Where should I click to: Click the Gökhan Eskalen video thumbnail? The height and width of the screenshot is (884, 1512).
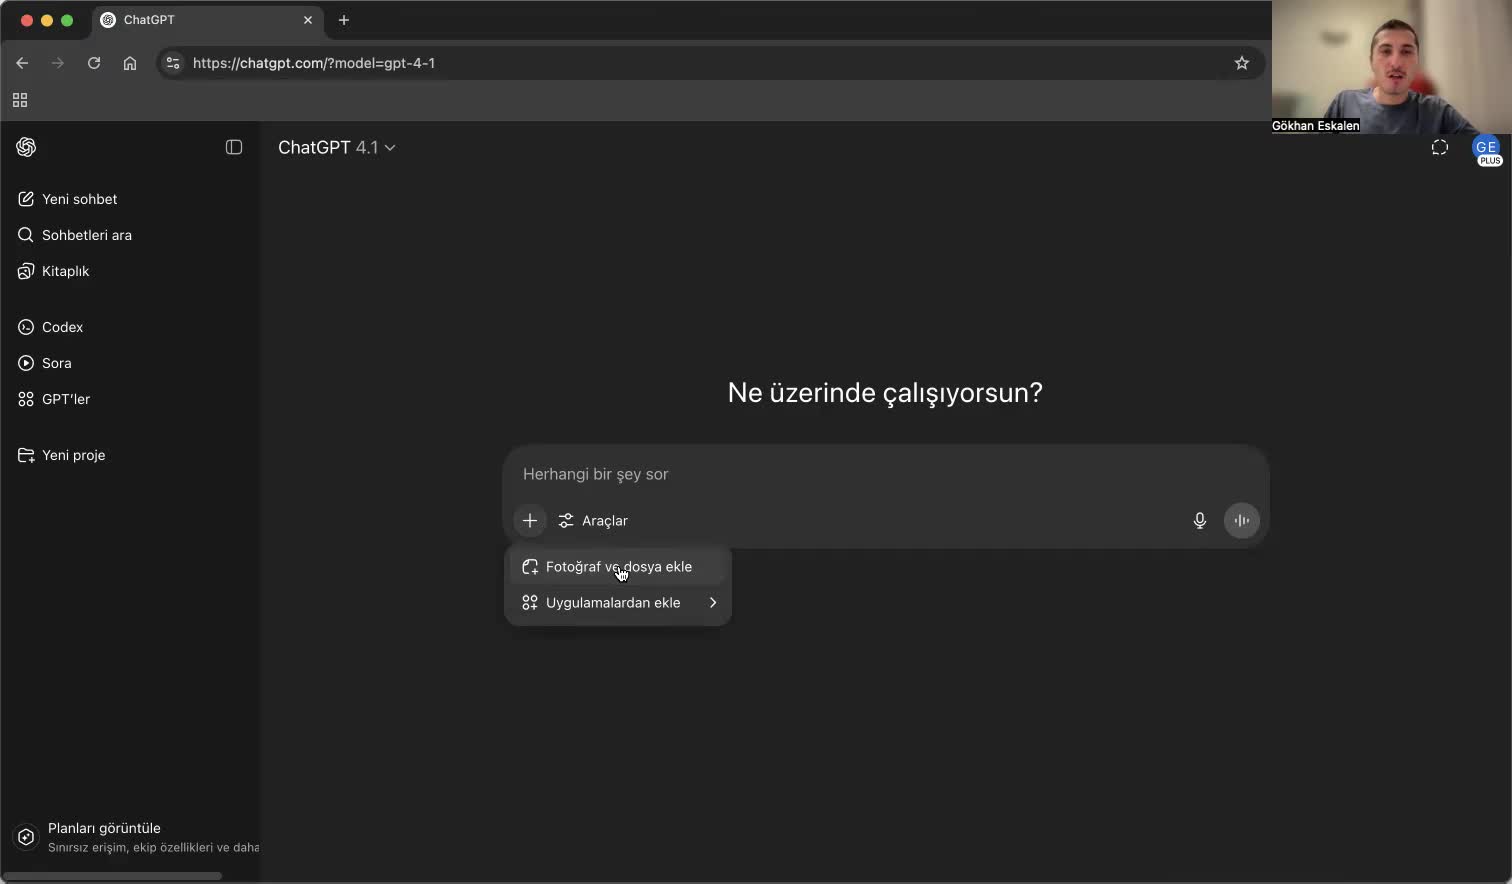coord(1392,67)
